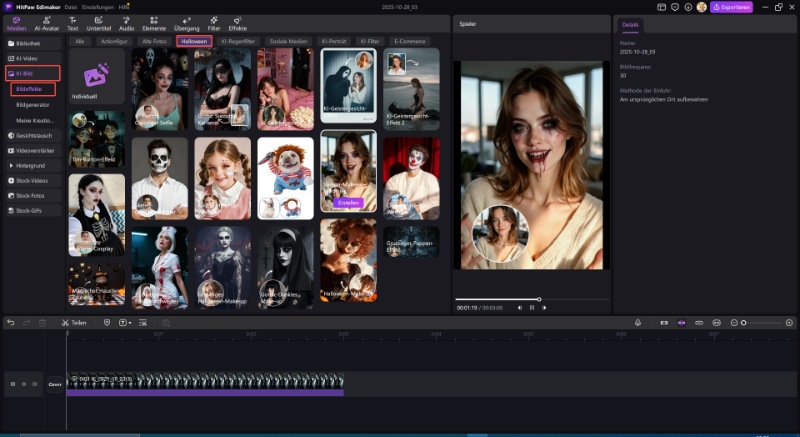Open the Datei menu
Image resolution: width=800 pixels, height=437 pixels.
coord(71,7)
